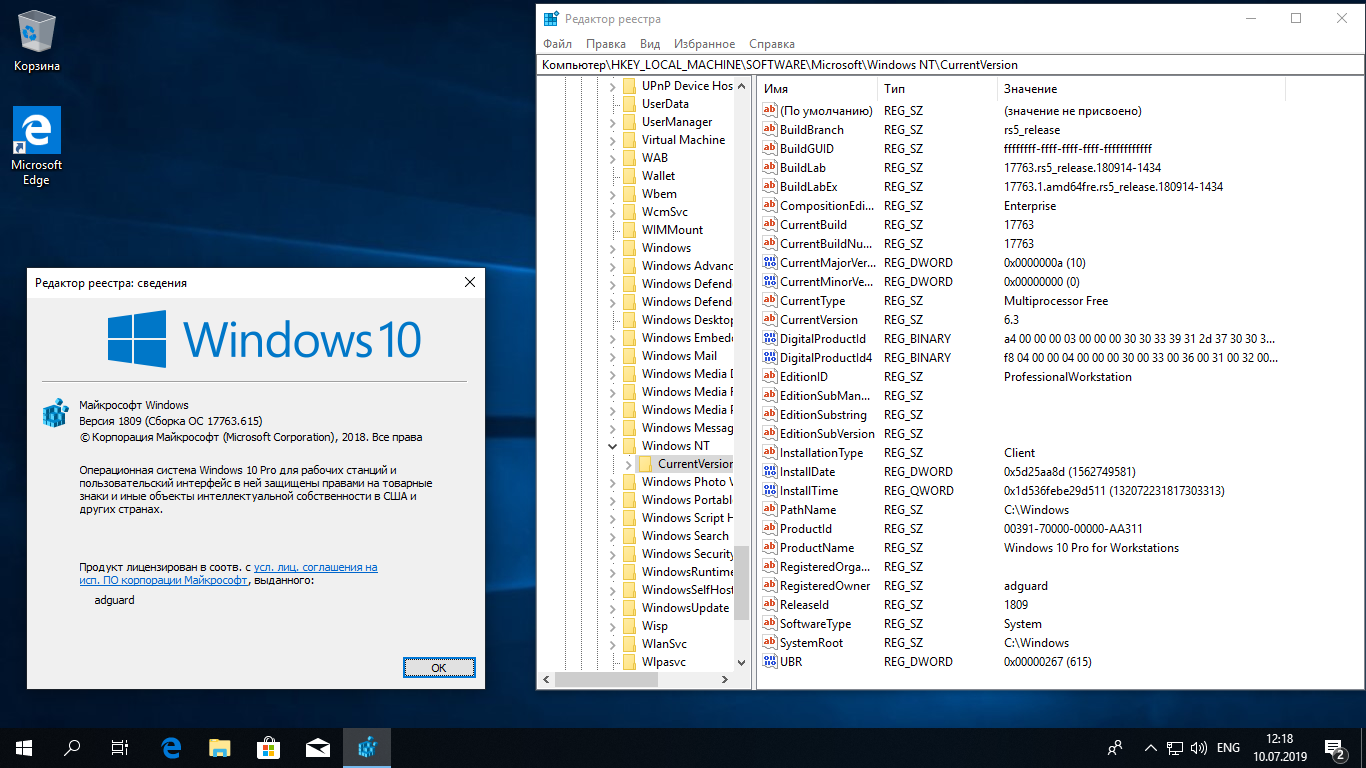1366x768 pixels.
Task: Expand the CurrentVersion tree node
Action: pyautogui.click(x=629, y=464)
